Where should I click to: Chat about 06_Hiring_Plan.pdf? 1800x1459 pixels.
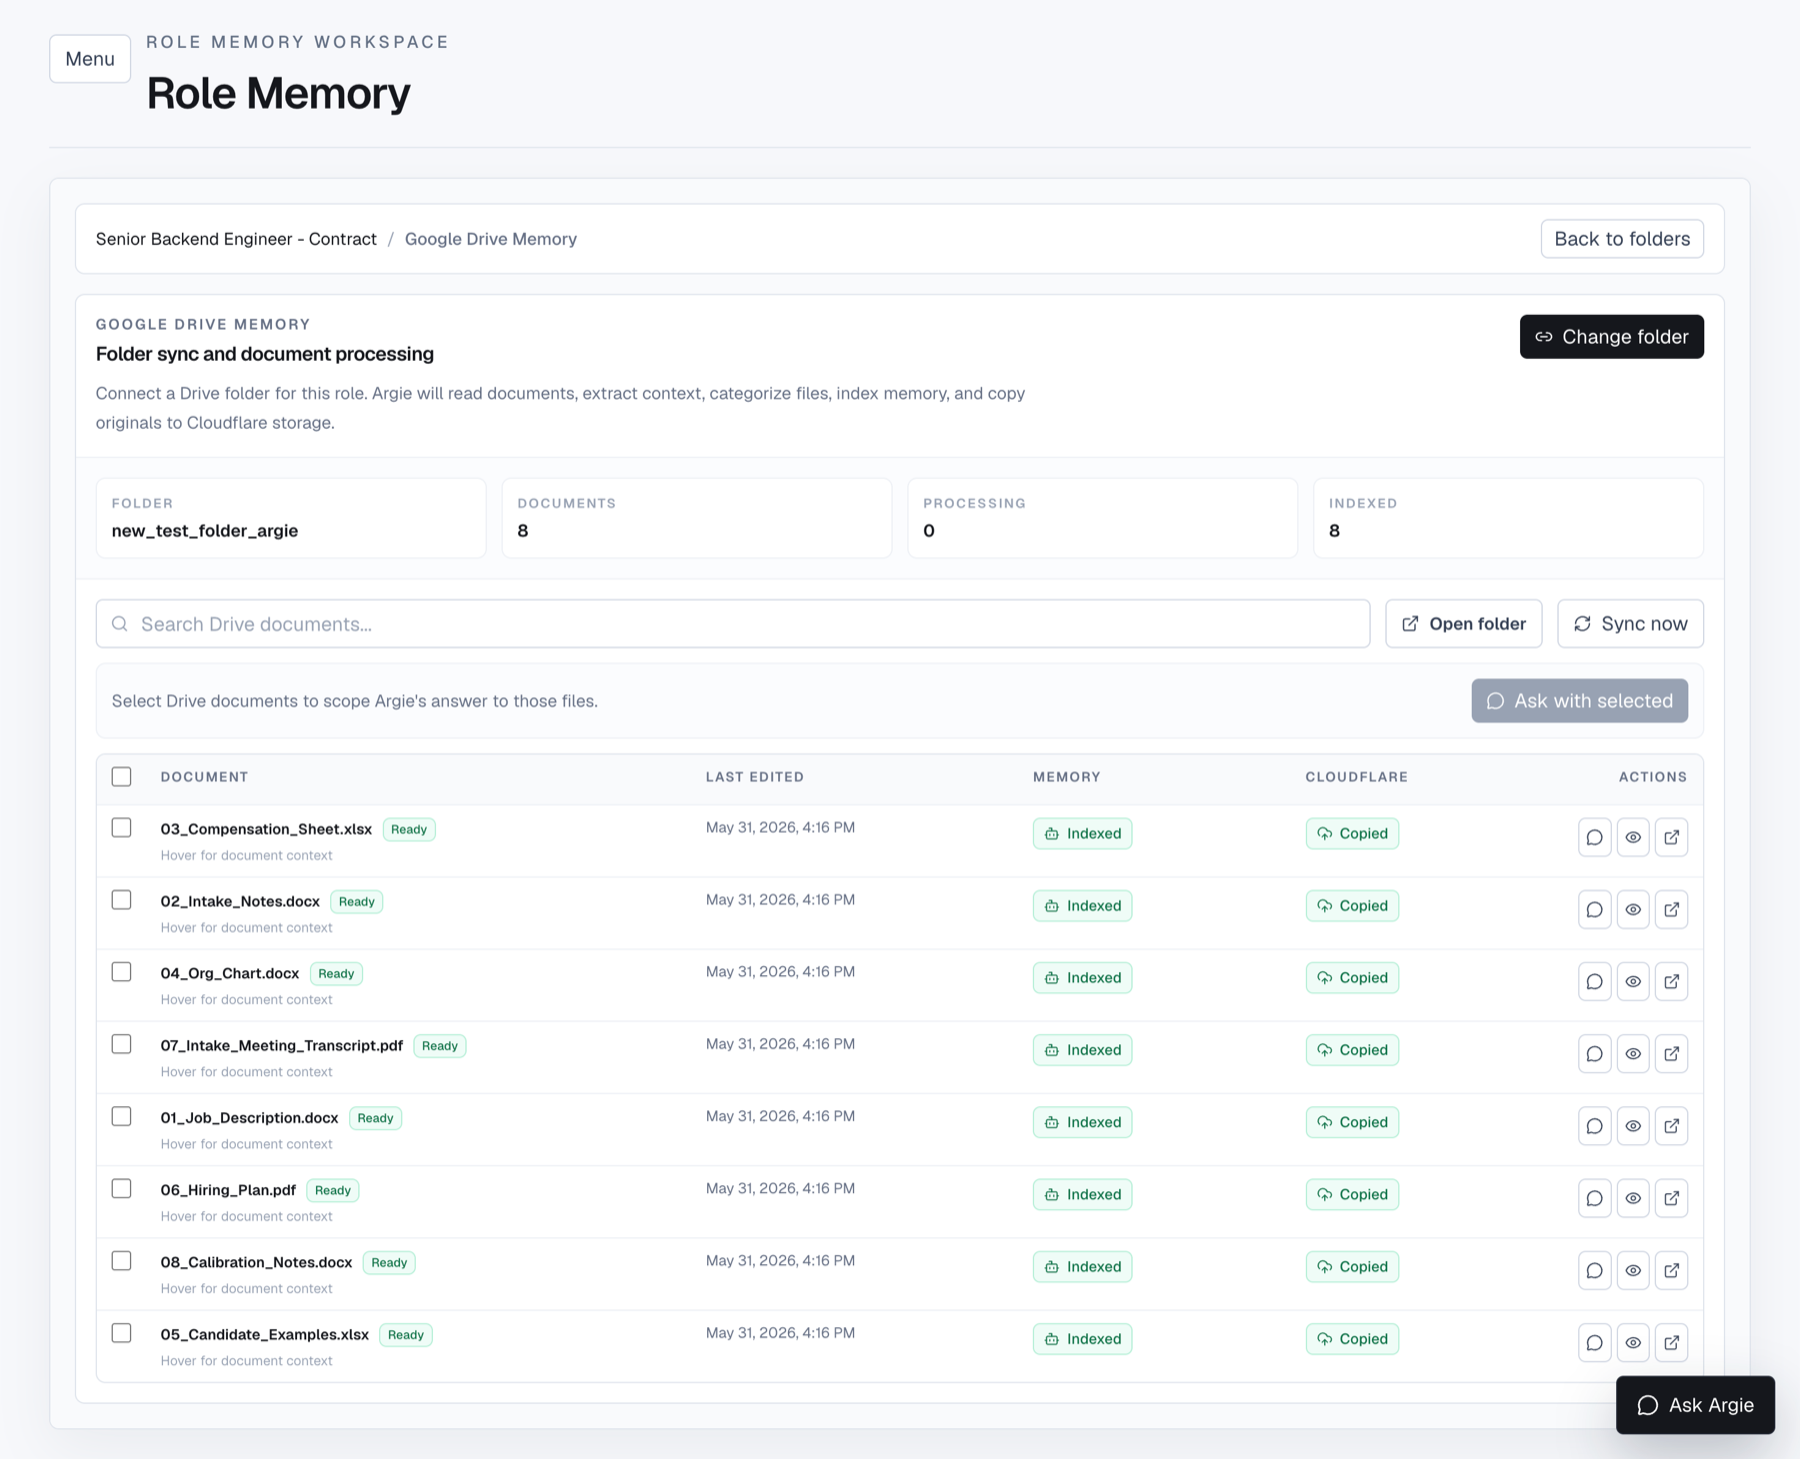click(1594, 1198)
